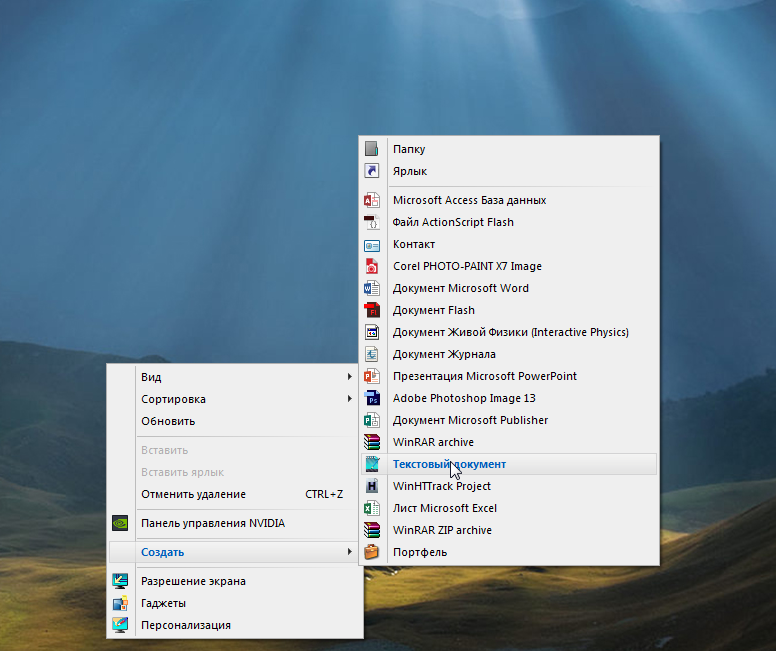Create Adobe Photoshop Image 13
The image size is (776, 651).
(509, 398)
